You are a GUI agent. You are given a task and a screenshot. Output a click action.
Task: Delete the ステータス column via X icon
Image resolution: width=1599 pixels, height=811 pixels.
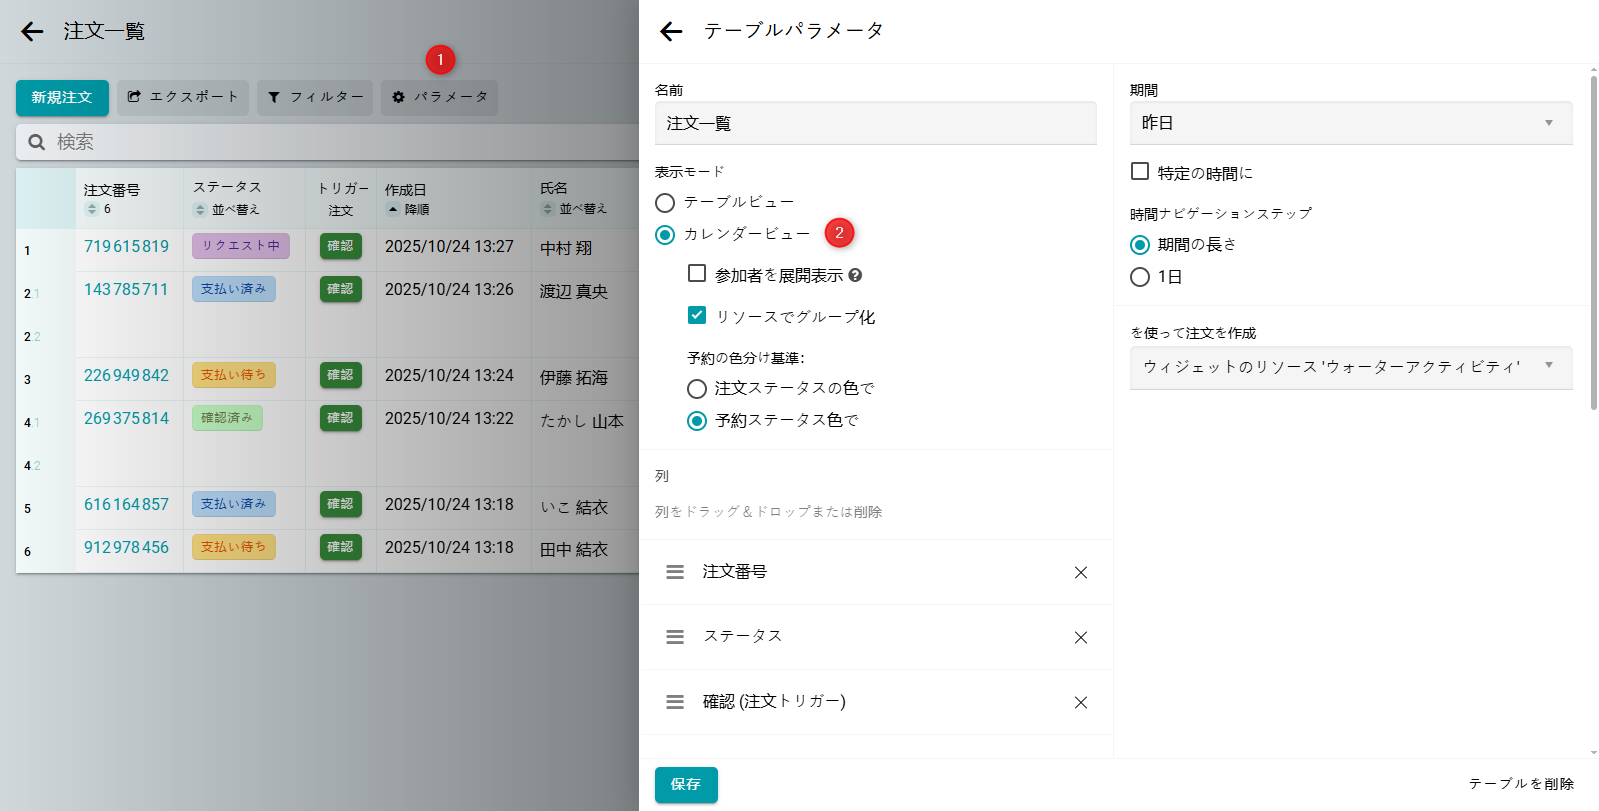[x=1080, y=638]
